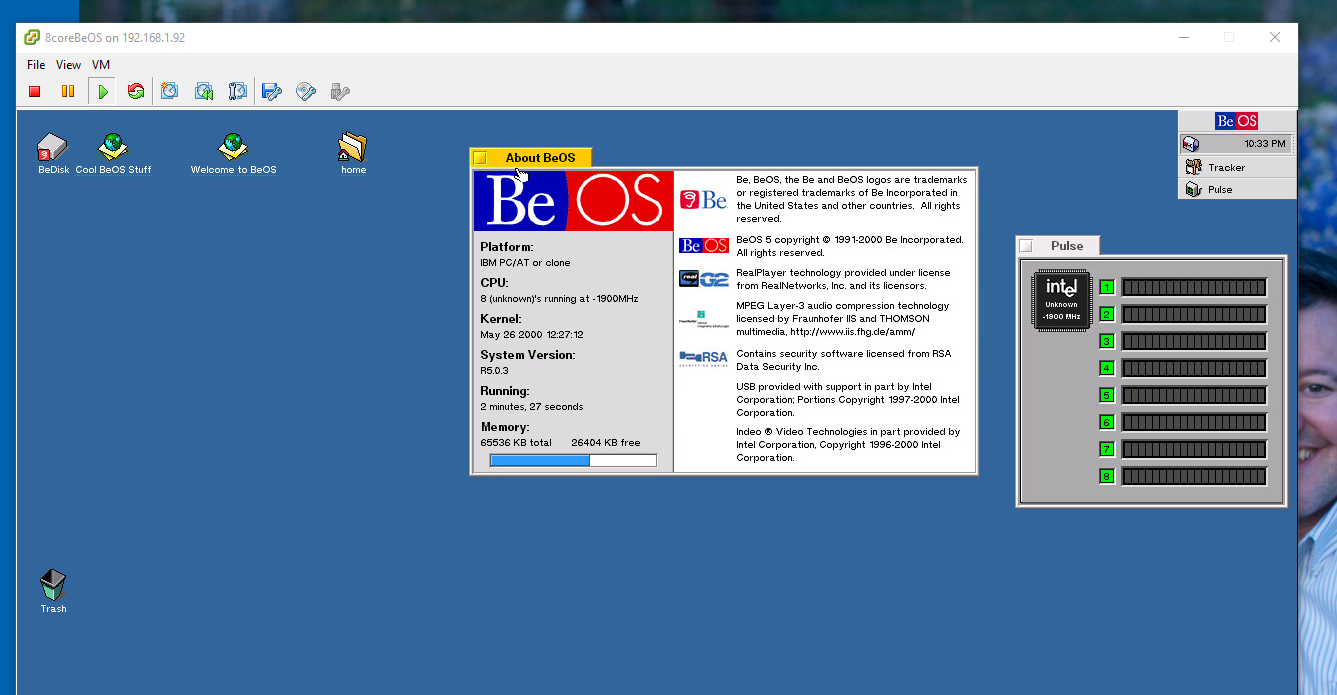The height and width of the screenshot is (695, 1337).
Task: Open the snapshot manager icon
Action: coord(237,91)
